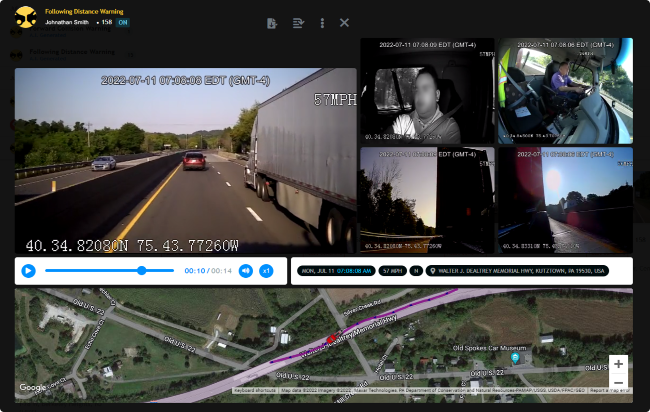Select the bottom-right sun-glare camera thumbnail
Image resolution: width=650 pixels, height=412 pixels.
coord(565,200)
